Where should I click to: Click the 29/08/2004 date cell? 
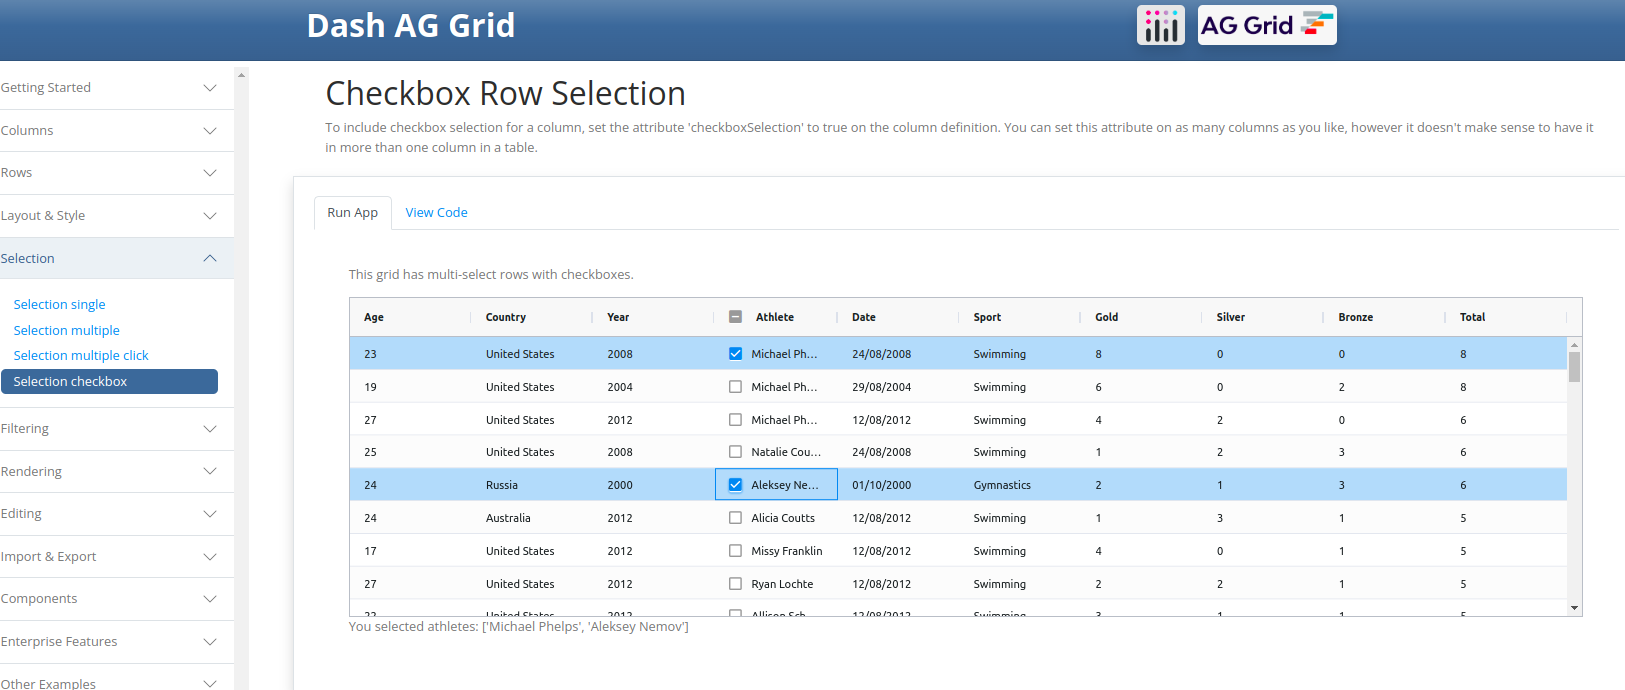(x=897, y=387)
